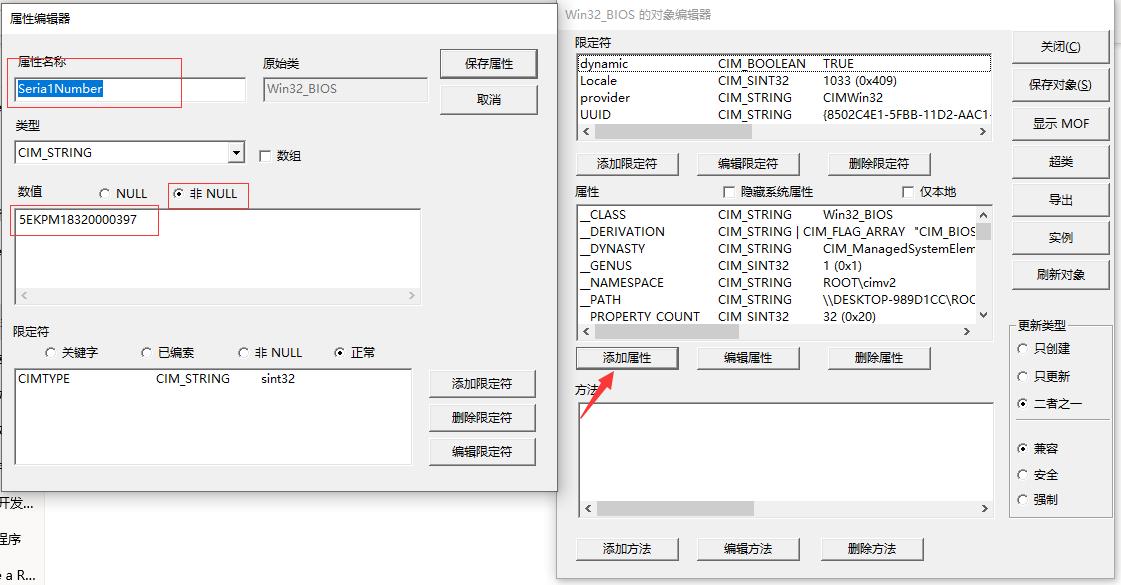Click inside the 属性名称 input field
The height and width of the screenshot is (585, 1121).
click(95, 89)
